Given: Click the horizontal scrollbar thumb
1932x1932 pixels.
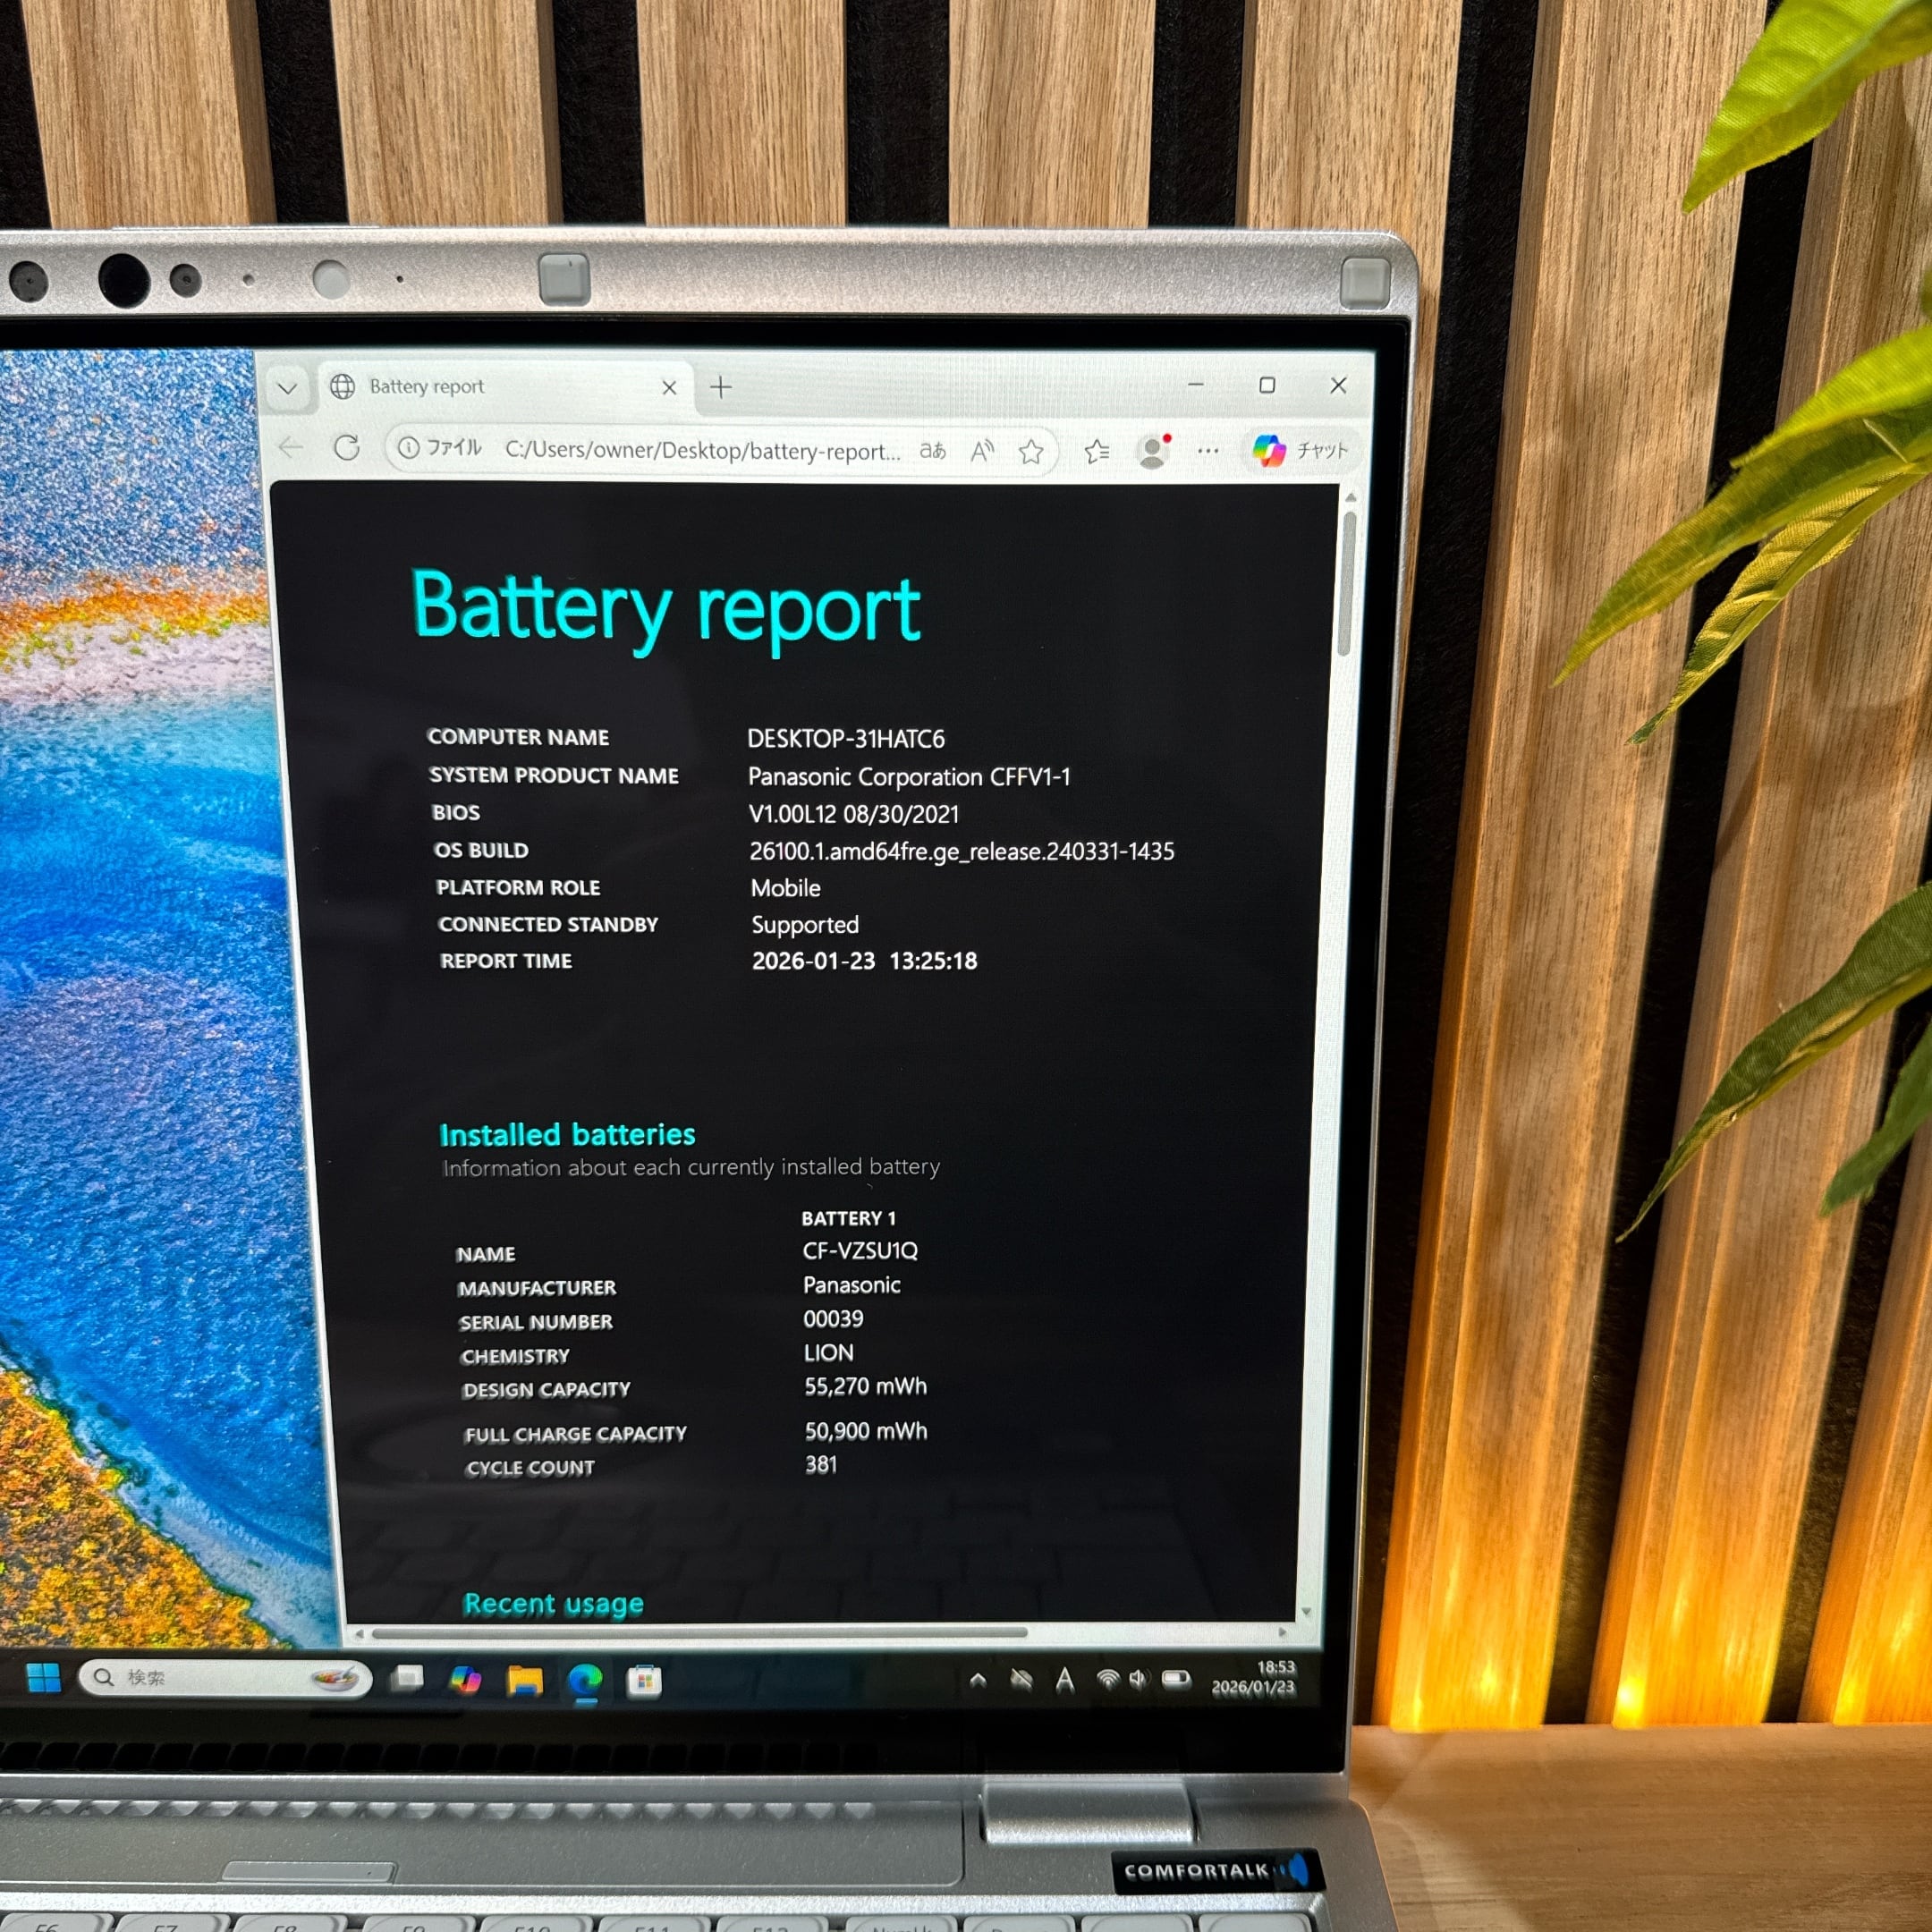Looking at the screenshot, I should click(x=699, y=1632).
